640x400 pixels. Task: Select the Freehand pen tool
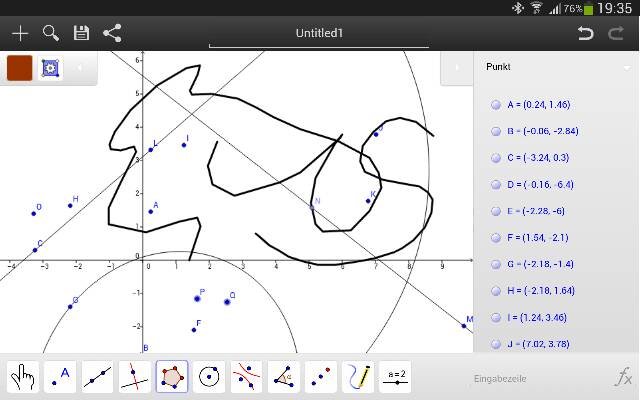(x=358, y=377)
